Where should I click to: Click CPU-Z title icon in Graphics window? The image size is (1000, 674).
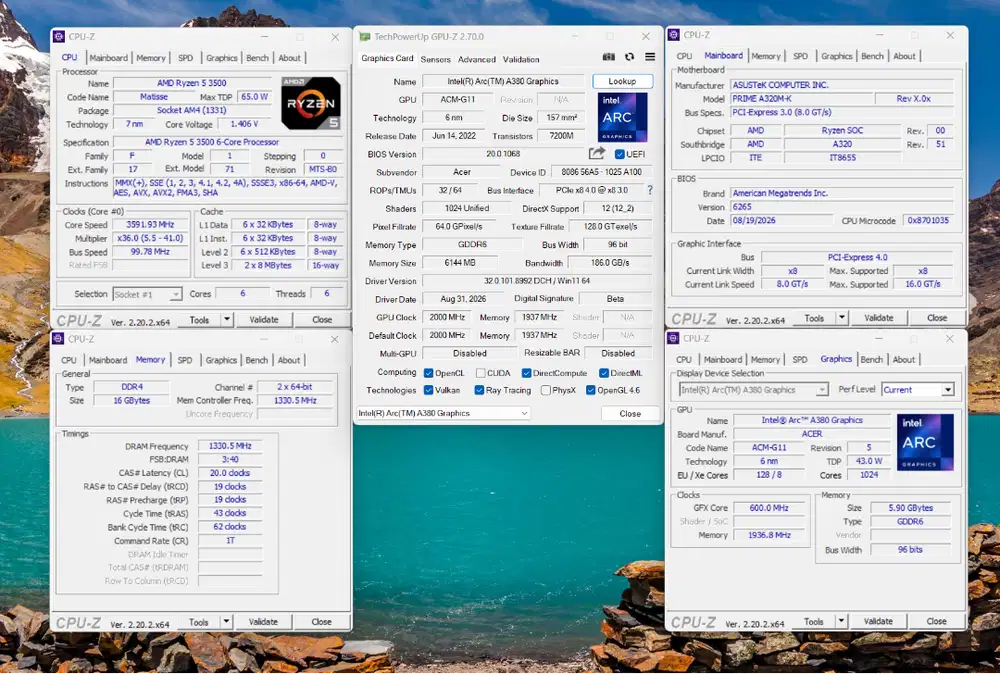[673, 339]
